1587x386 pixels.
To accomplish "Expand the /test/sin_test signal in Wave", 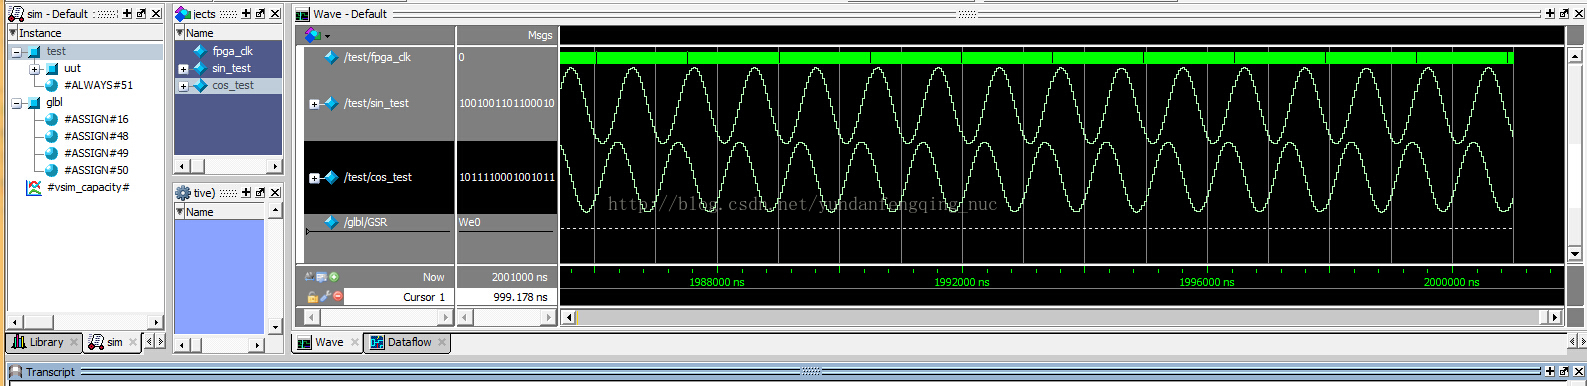I will click(x=314, y=104).
